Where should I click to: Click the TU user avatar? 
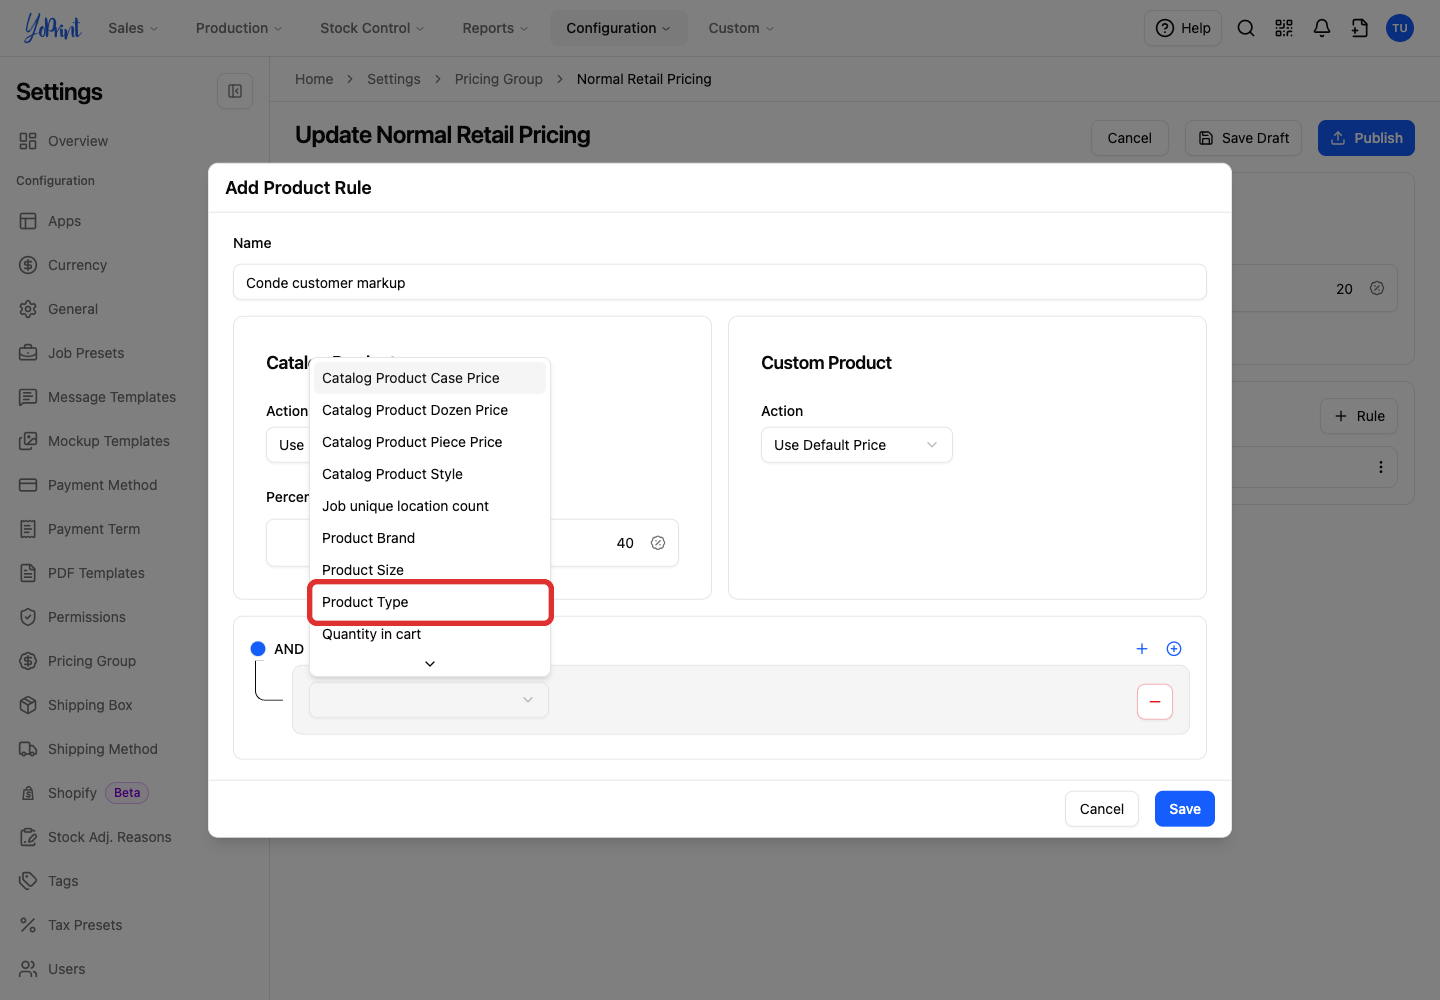click(x=1400, y=28)
